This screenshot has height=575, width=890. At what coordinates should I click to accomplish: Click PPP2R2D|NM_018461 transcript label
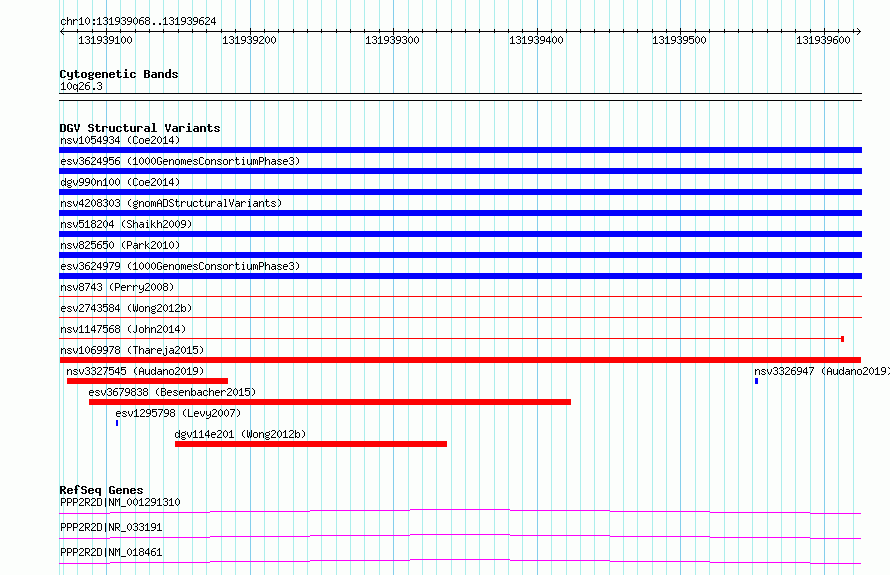click(x=111, y=552)
